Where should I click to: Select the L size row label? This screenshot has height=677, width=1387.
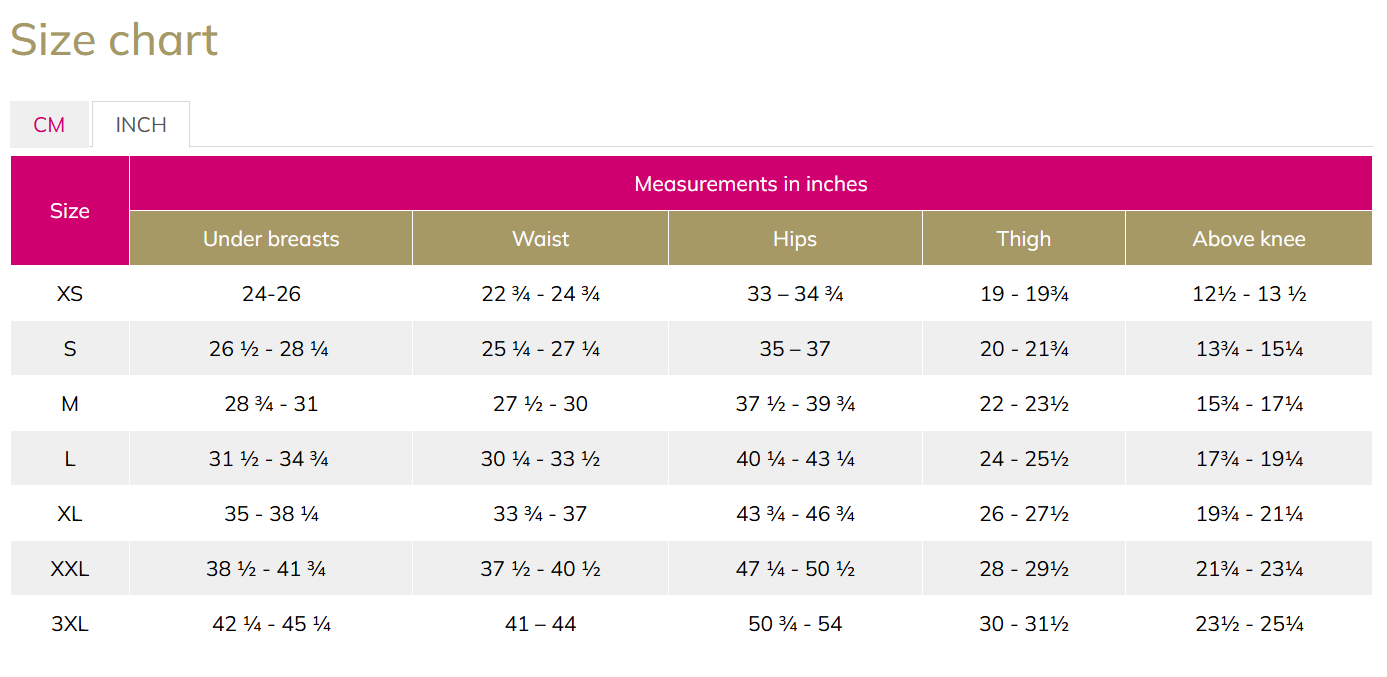coord(70,459)
